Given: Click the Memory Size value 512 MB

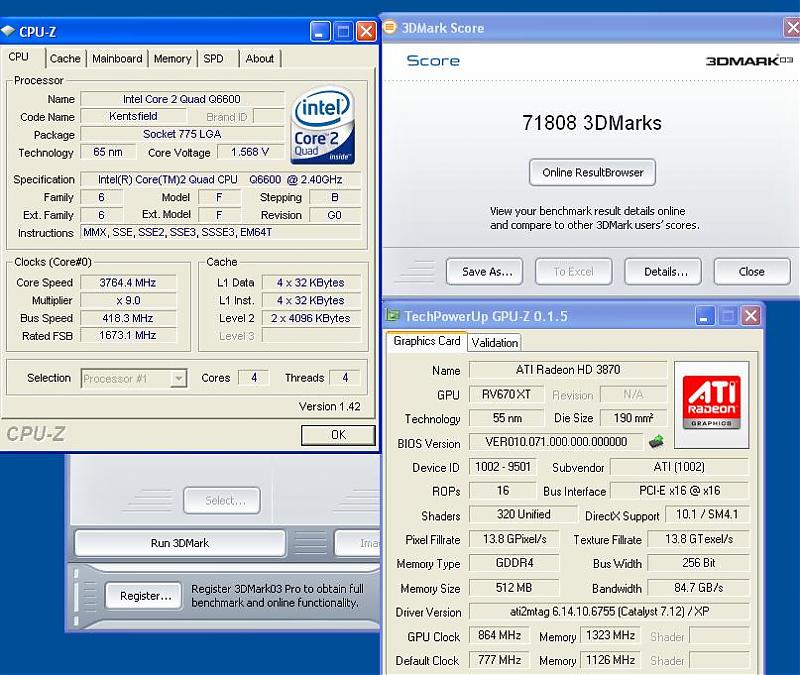Looking at the screenshot, I should 514,588.
